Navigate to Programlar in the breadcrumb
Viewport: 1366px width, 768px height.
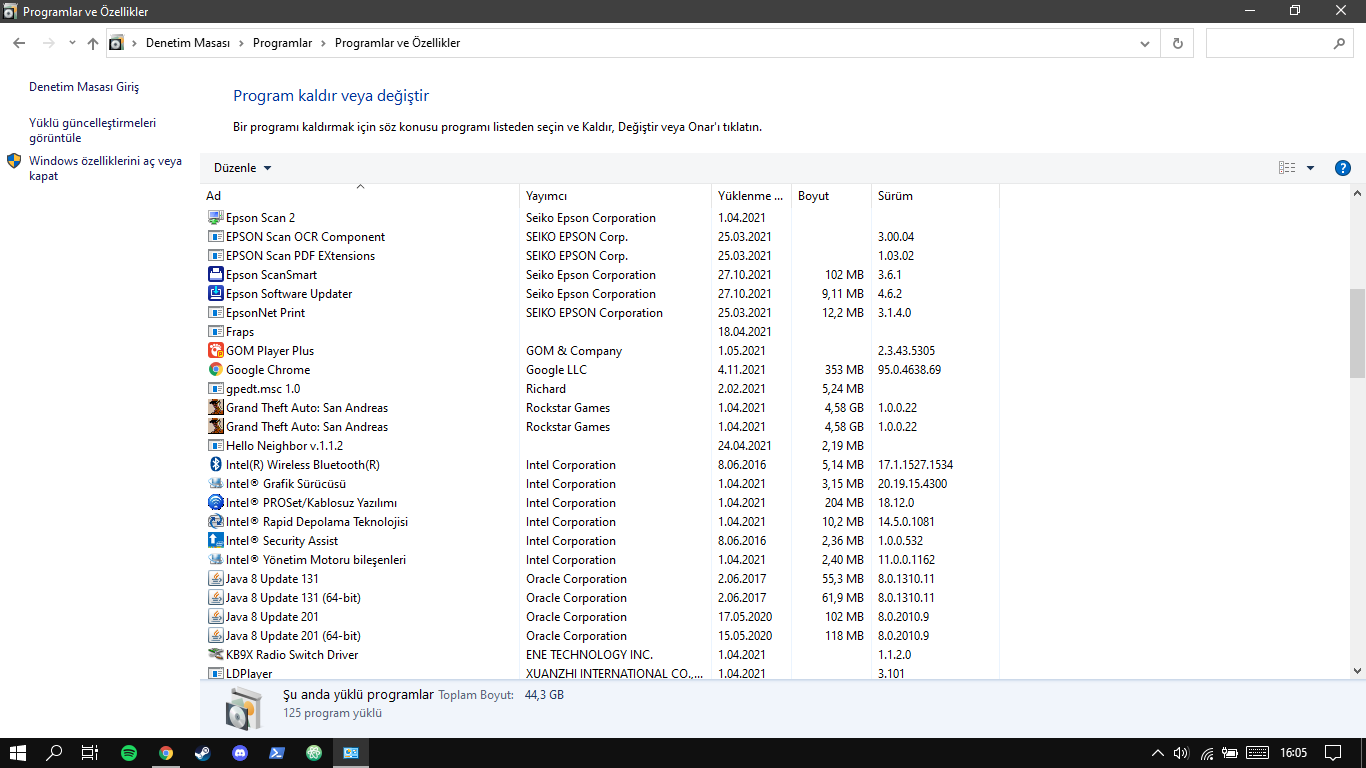click(x=283, y=44)
